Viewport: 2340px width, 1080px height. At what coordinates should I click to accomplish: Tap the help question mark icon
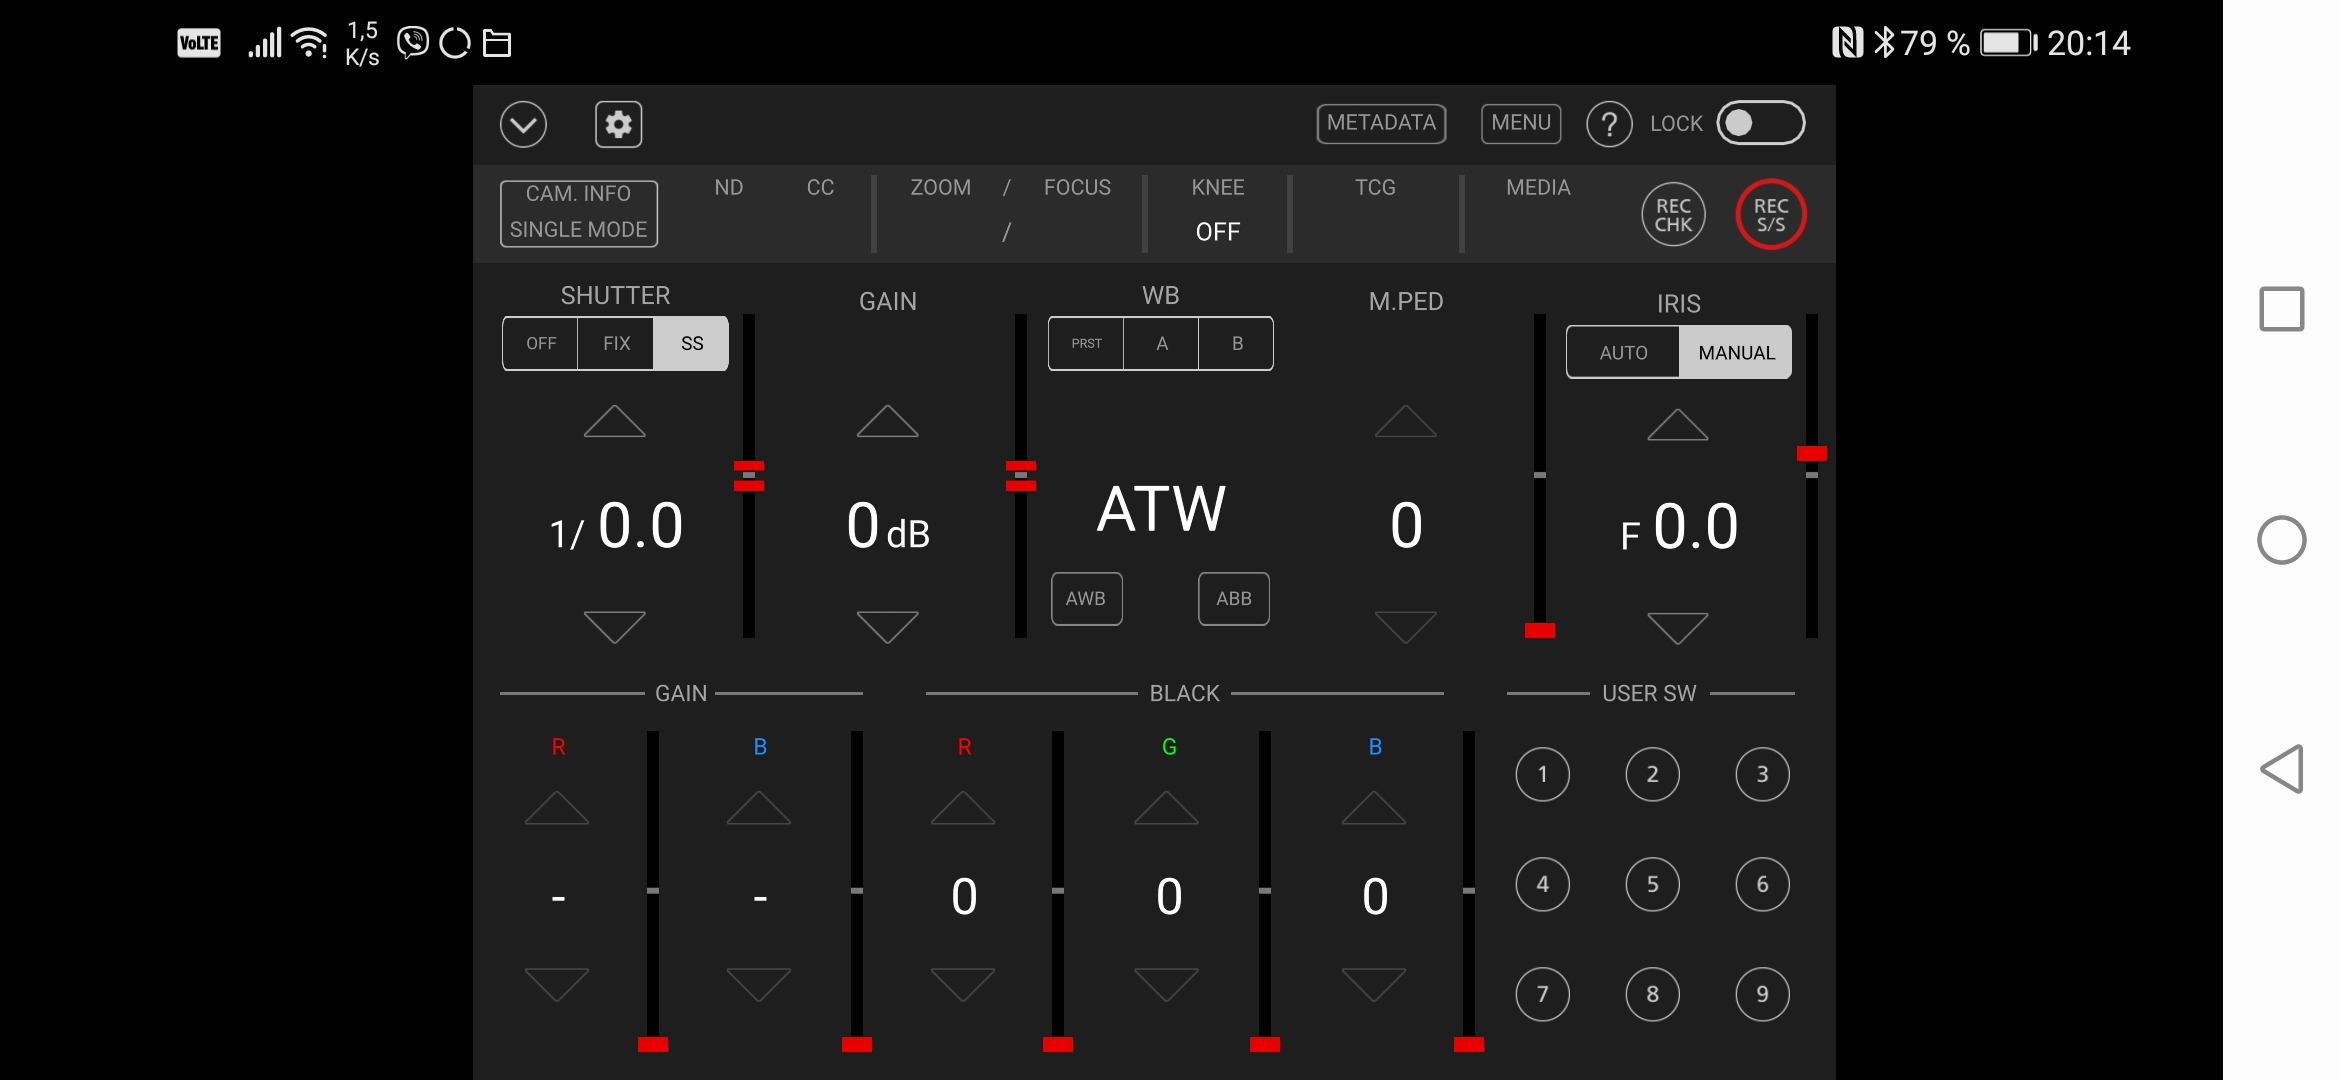pyautogui.click(x=1609, y=125)
